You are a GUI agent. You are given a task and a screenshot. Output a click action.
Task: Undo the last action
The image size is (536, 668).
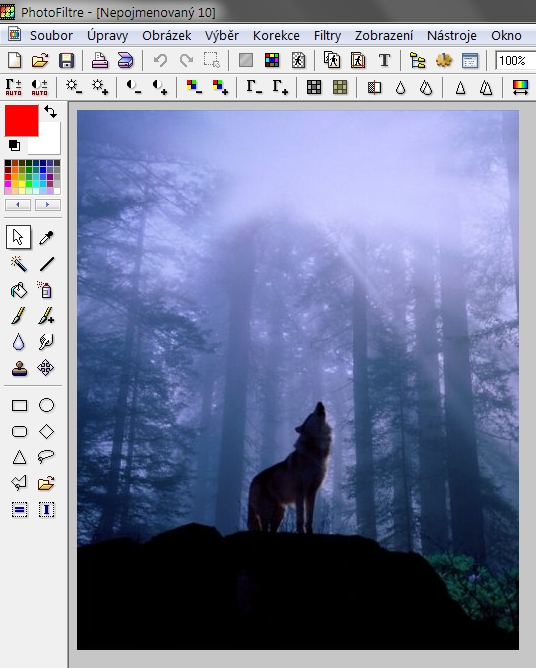160,60
